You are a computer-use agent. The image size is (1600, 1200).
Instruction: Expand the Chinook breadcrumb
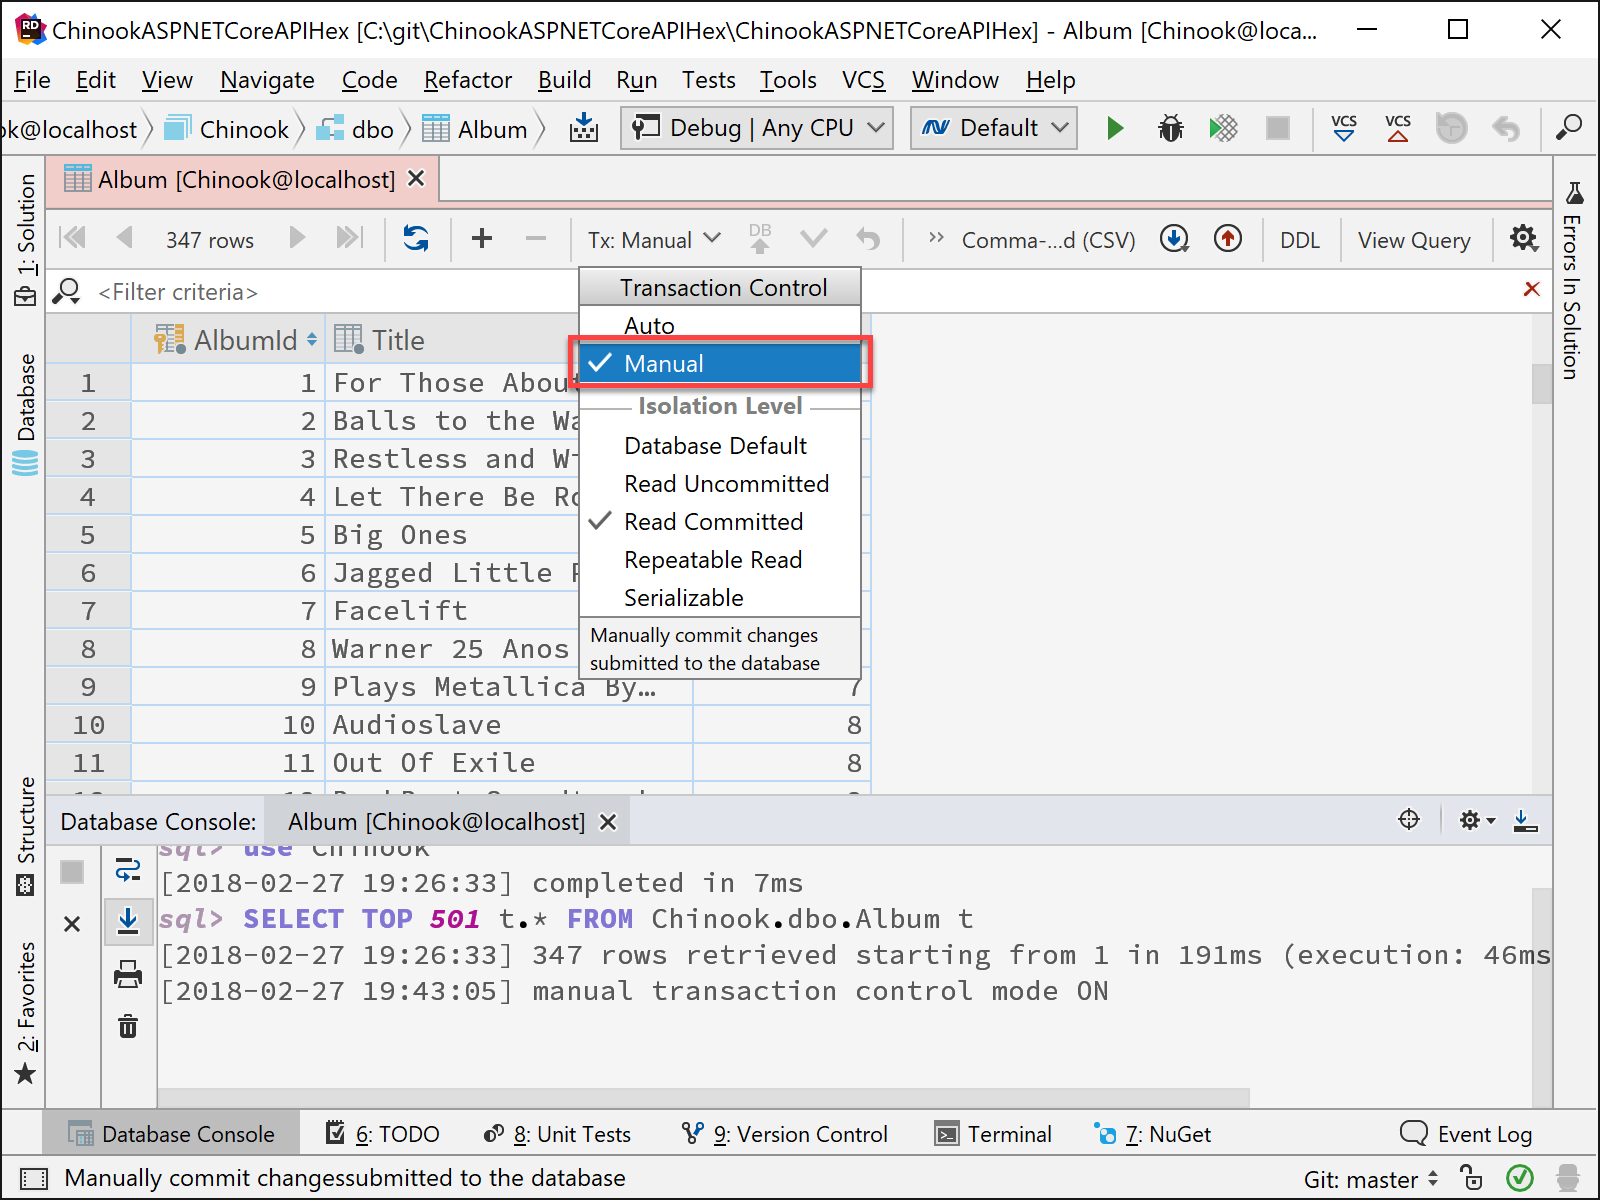point(229,129)
